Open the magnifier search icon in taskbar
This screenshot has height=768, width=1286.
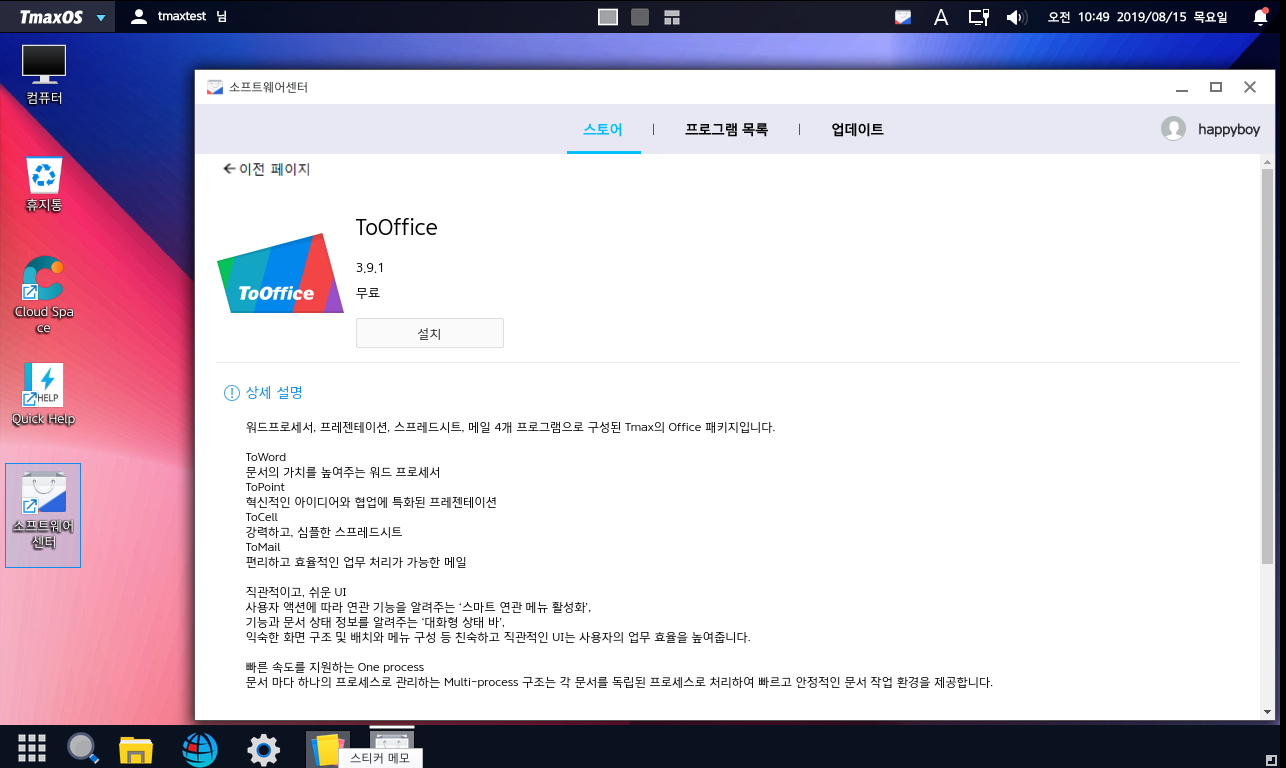click(x=82, y=747)
